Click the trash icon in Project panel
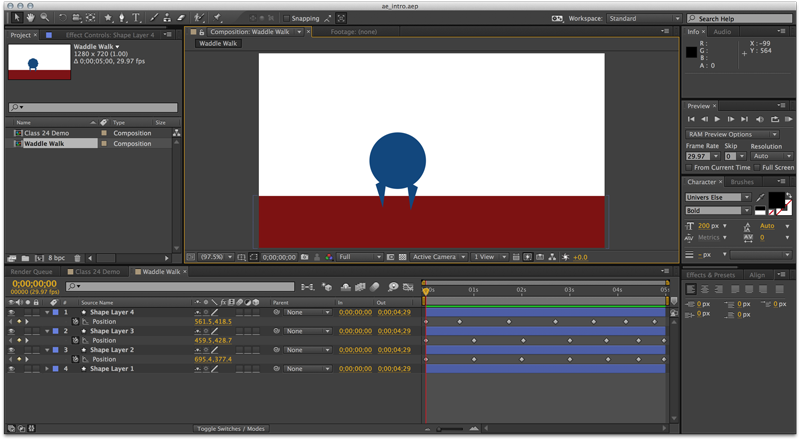Viewport: 800px width, 440px height. point(77,258)
